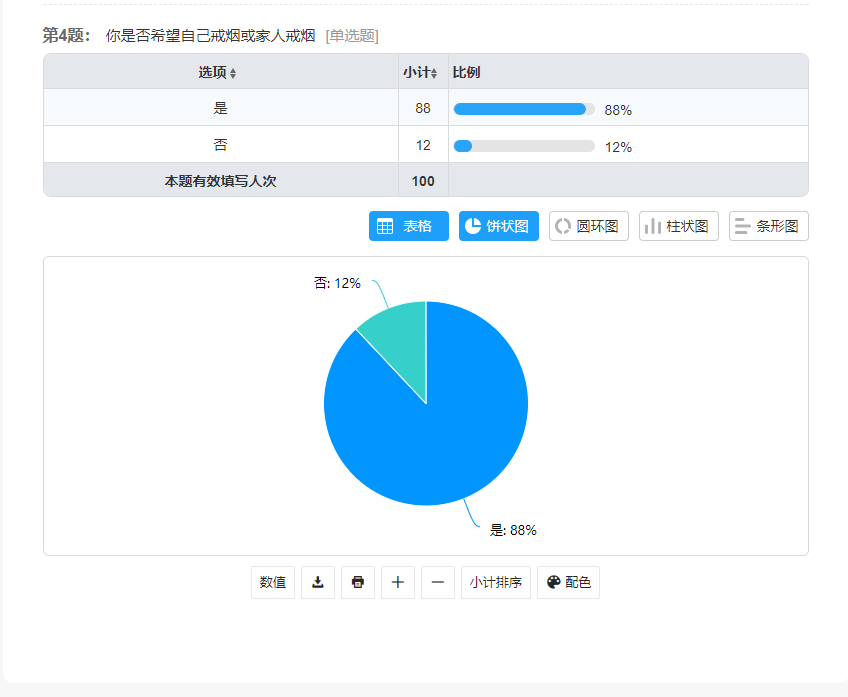The width and height of the screenshot is (848, 697).
Task: Print the chart
Action: (x=358, y=582)
